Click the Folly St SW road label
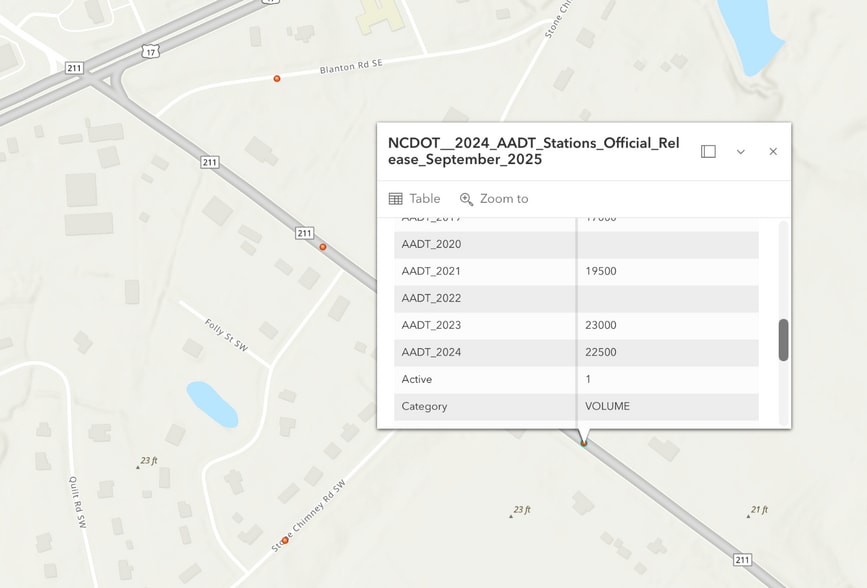The height and width of the screenshot is (588, 867). [x=226, y=335]
